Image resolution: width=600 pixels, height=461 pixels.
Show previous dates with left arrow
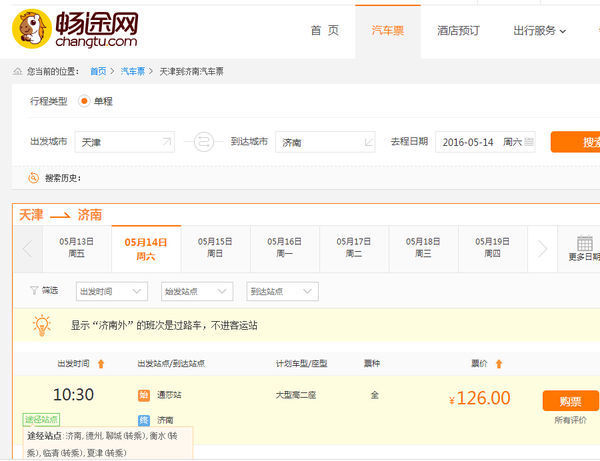pos(28,249)
